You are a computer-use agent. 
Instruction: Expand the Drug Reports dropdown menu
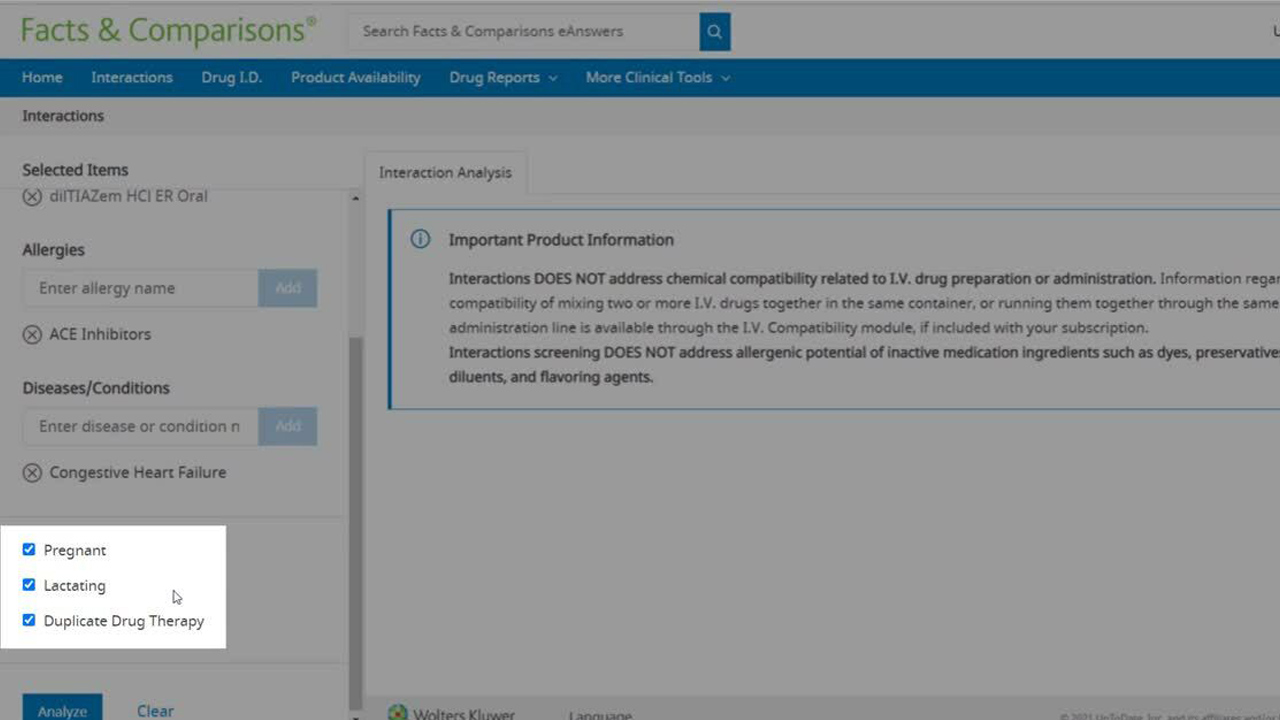(x=503, y=78)
